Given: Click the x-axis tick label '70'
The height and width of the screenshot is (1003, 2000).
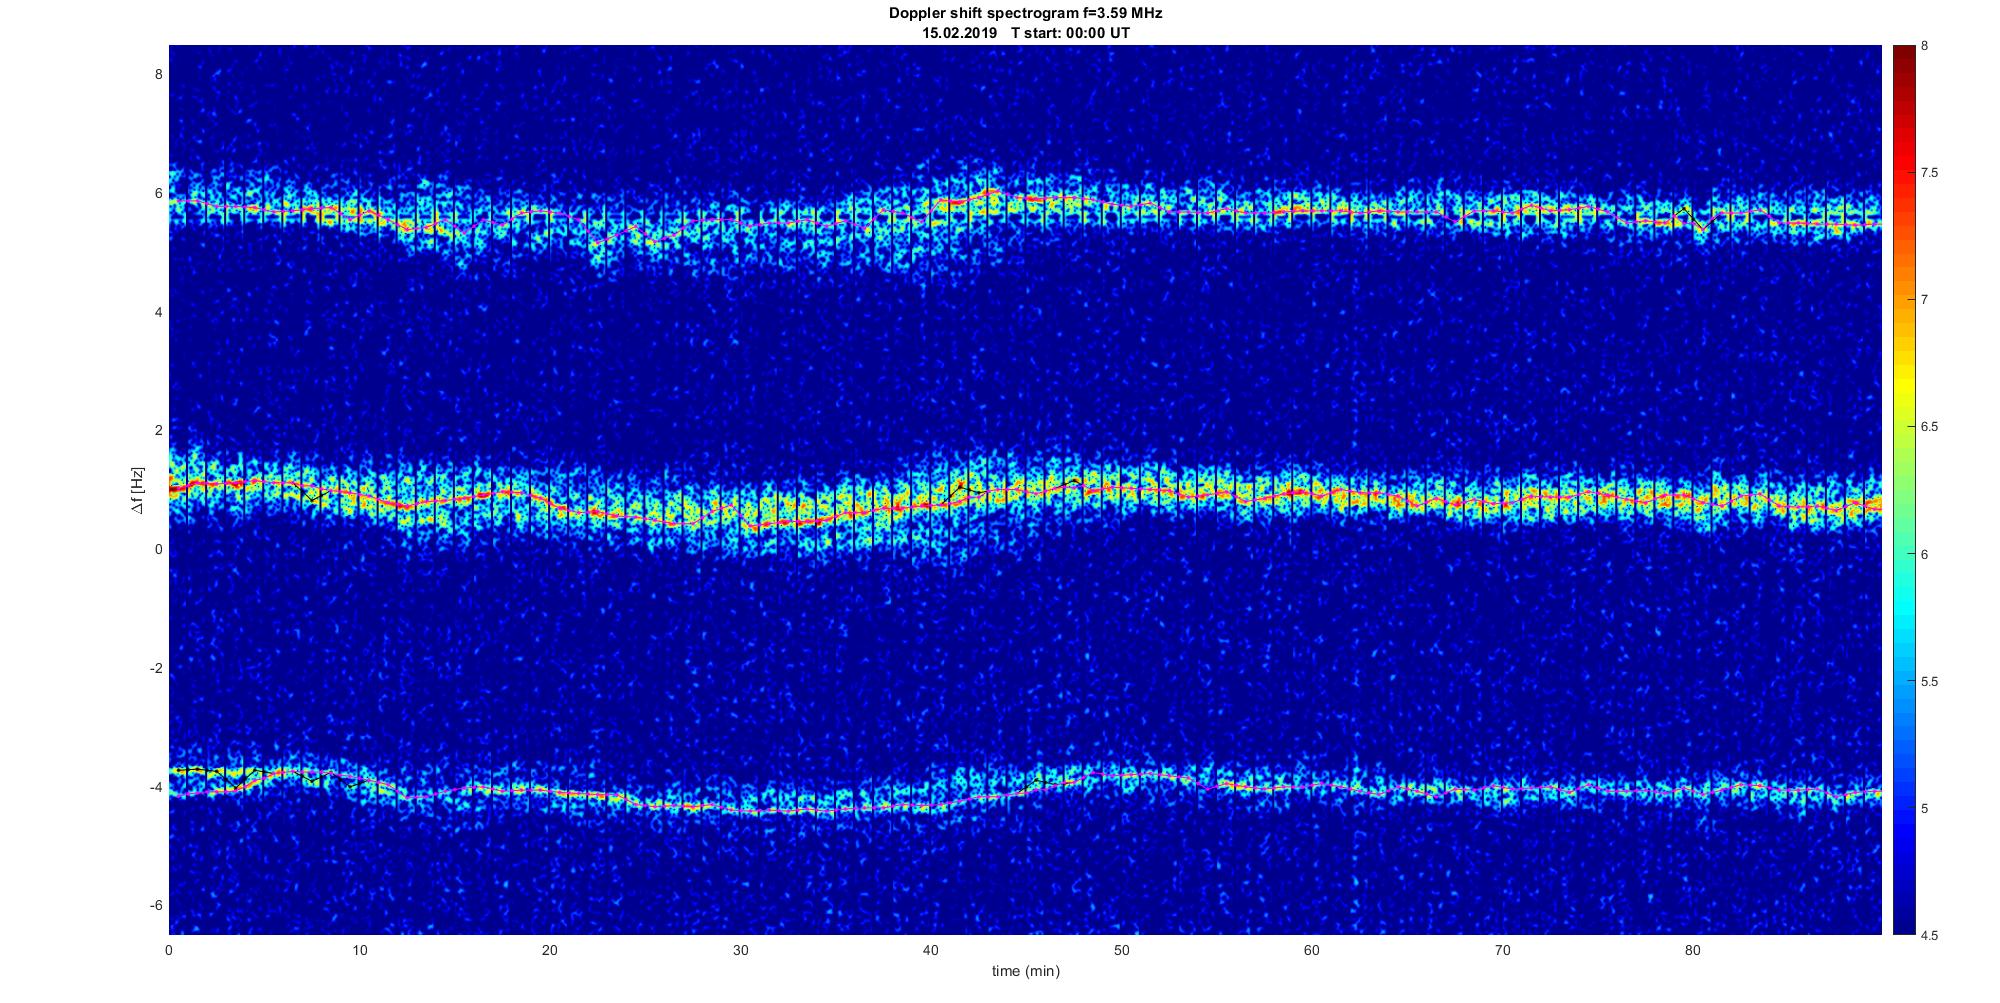Looking at the screenshot, I should (x=1502, y=950).
